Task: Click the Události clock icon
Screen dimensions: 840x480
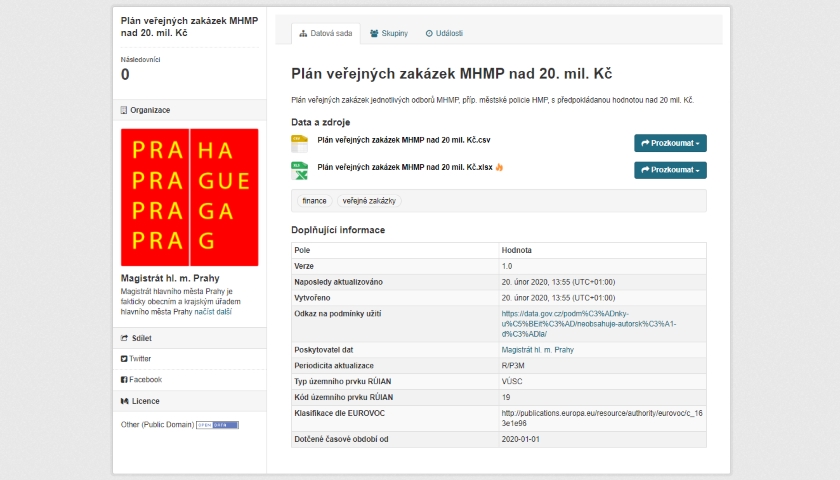Action: pyautogui.click(x=429, y=33)
